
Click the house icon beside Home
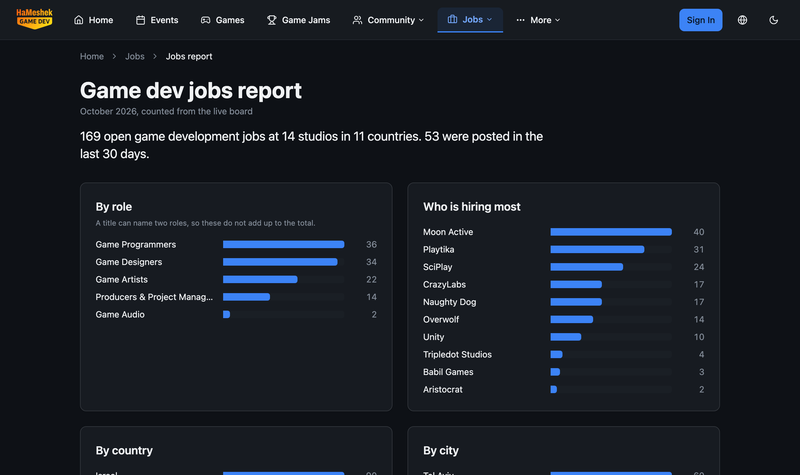79,20
